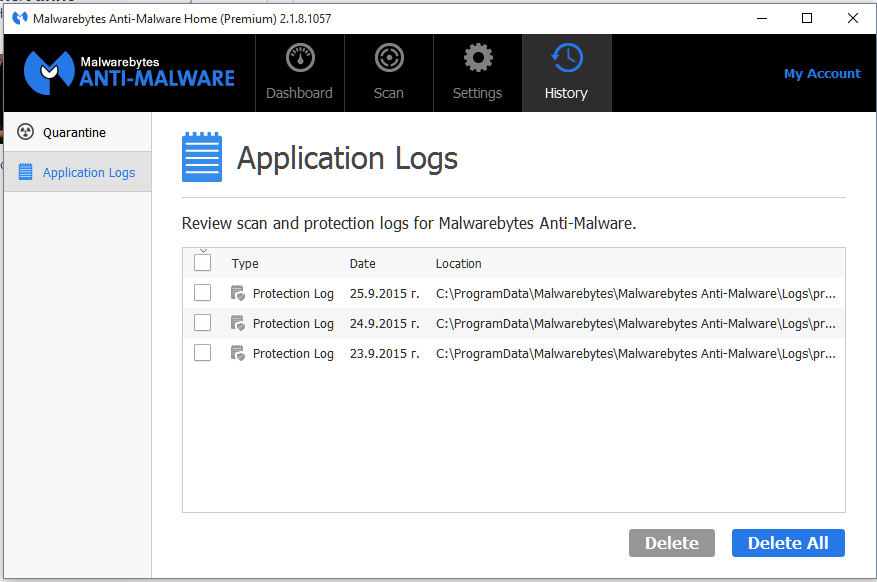Select the History tab

(x=567, y=73)
